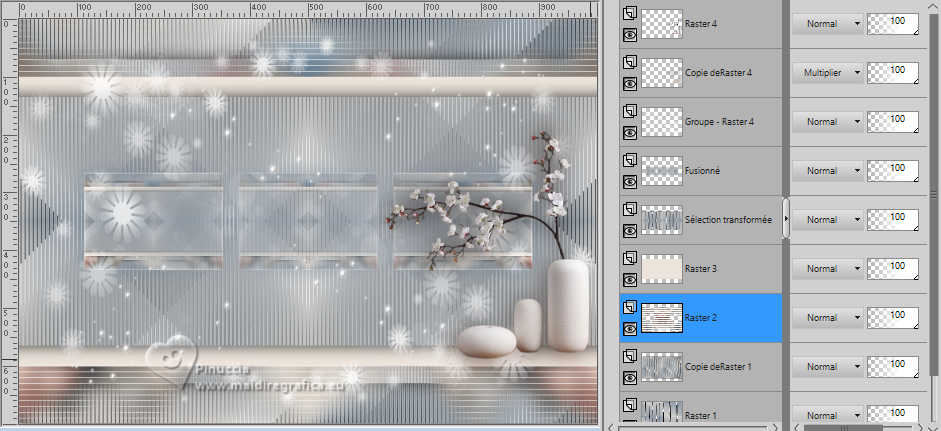Select the Raster 3 layer name
The image size is (941, 431).
(x=701, y=269)
